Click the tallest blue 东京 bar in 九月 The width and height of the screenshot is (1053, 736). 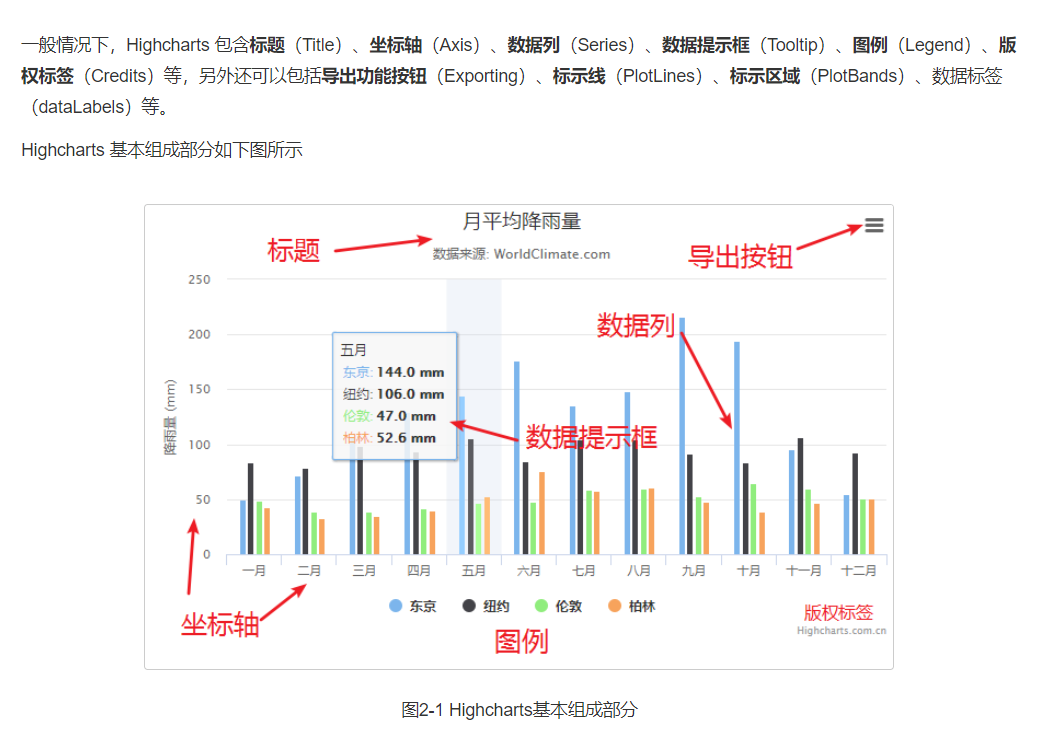[x=682, y=436]
